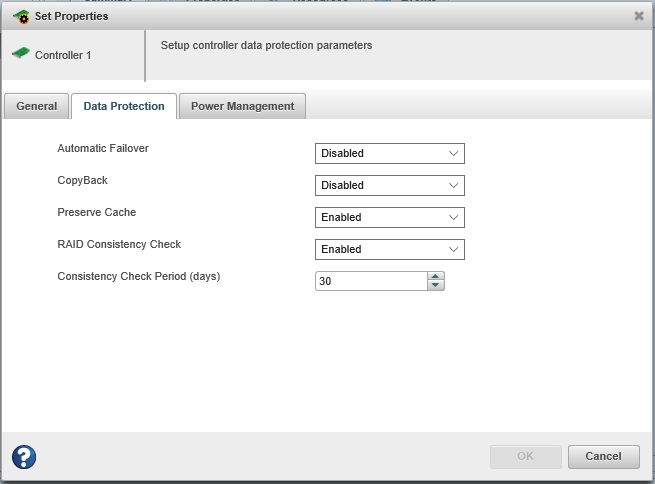Switch to the General tab
This screenshot has width=655, height=484.
(x=37, y=106)
